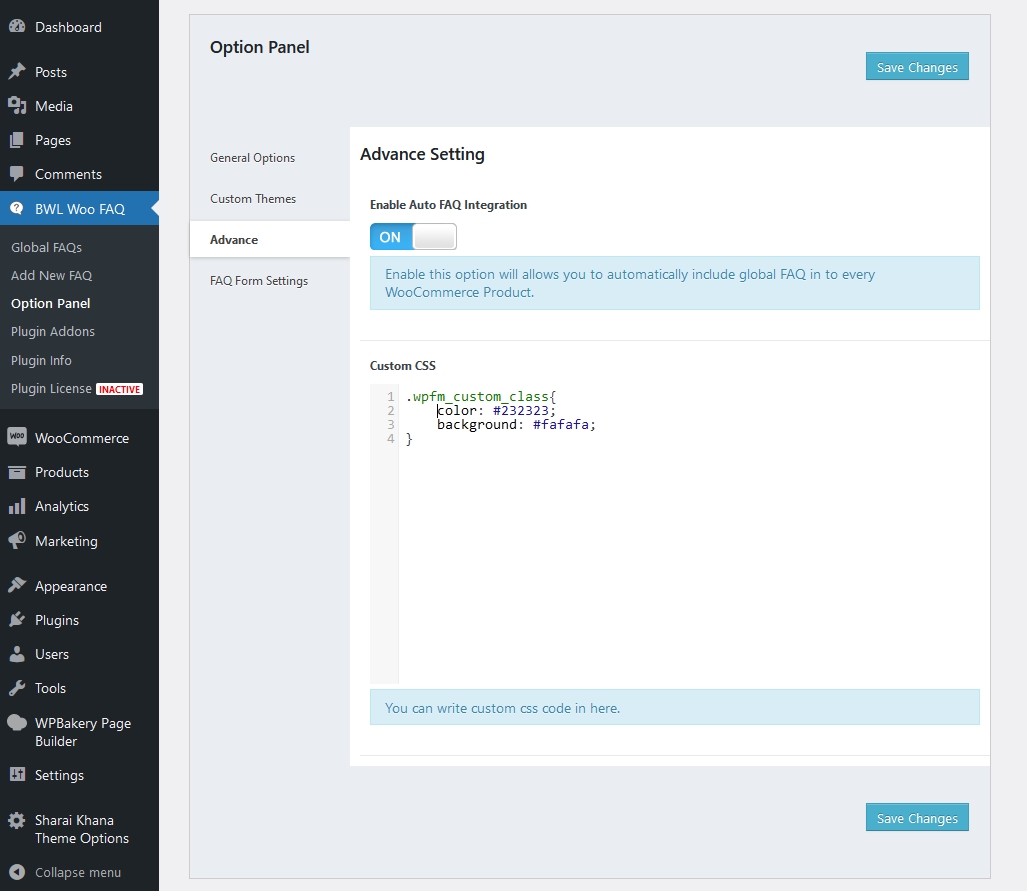
Task: Select the Media library icon
Action: 18,106
